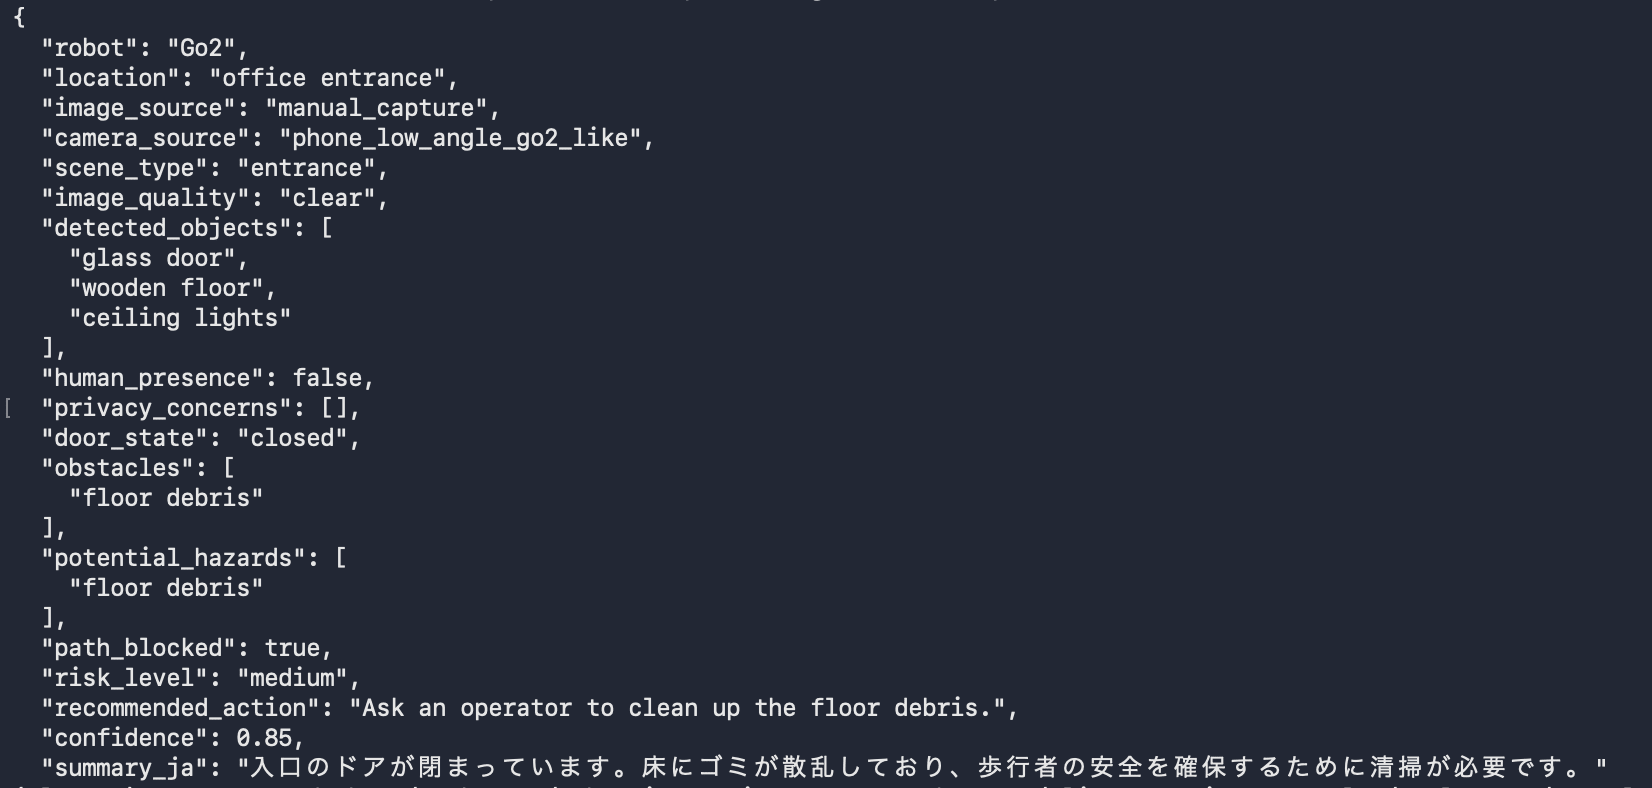The width and height of the screenshot is (1652, 788).
Task: Click the "office entrance" location value
Action: 327,78
